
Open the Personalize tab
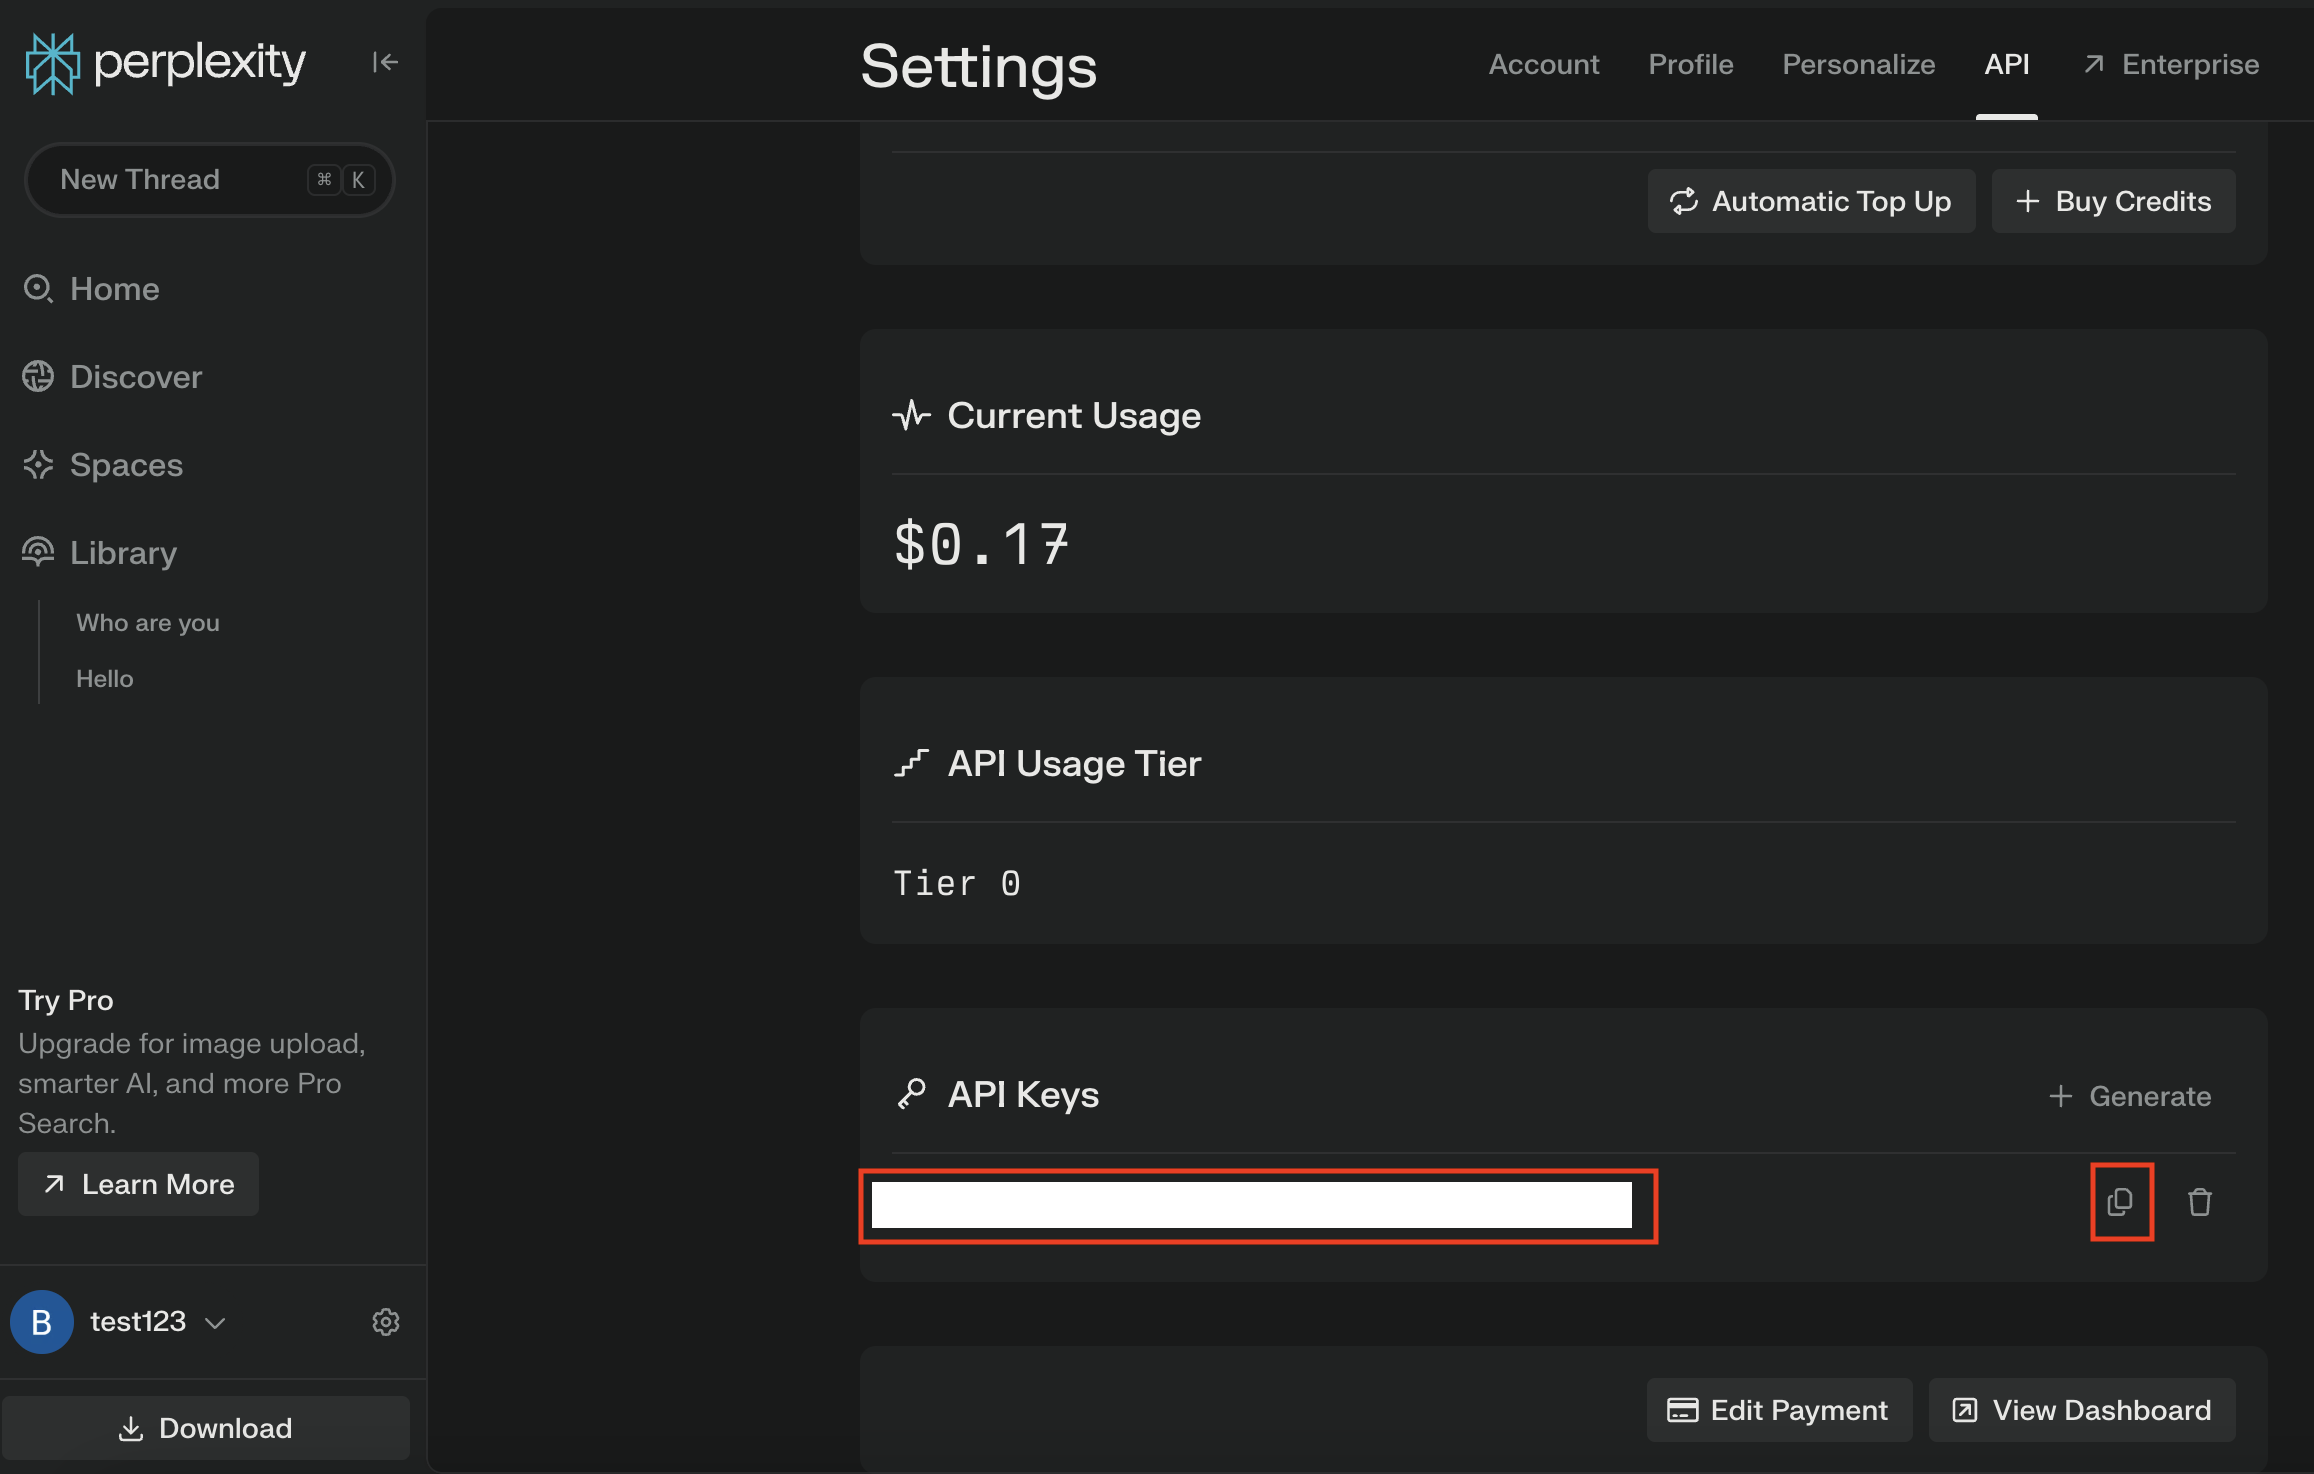[1859, 64]
